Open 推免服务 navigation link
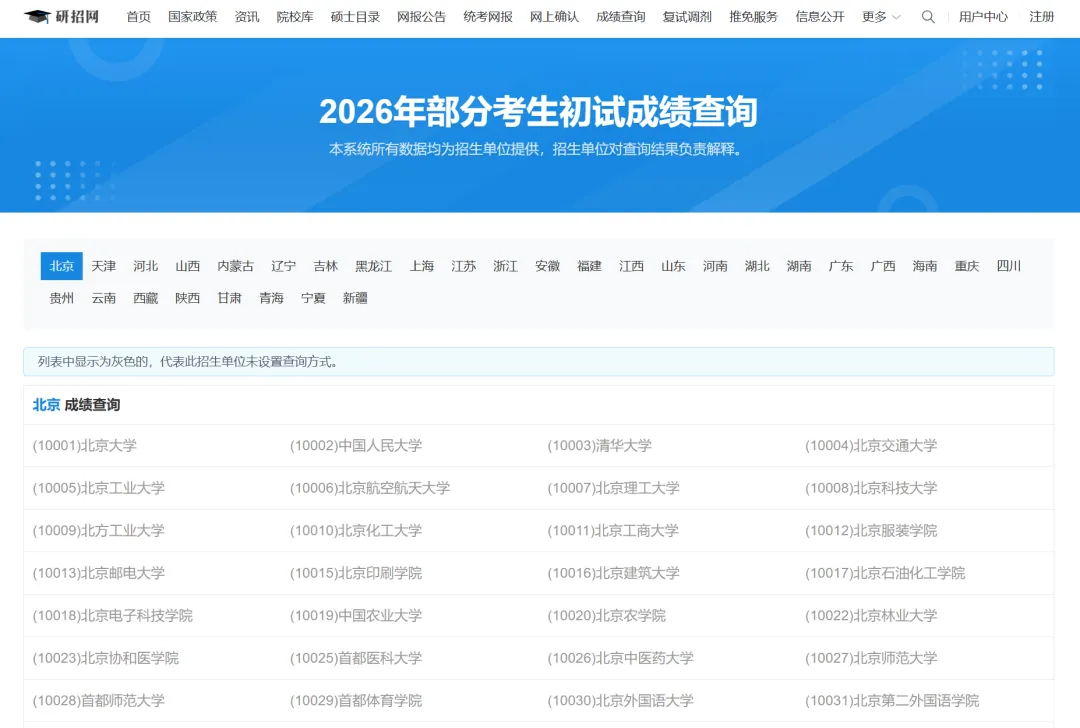This screenshot has width=1080, height=728. 754,17
